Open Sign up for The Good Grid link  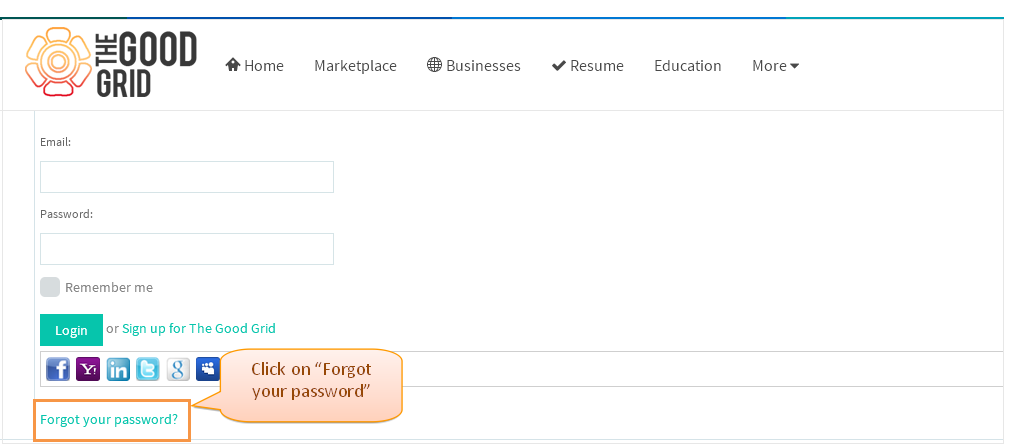(x=199, y=328)
